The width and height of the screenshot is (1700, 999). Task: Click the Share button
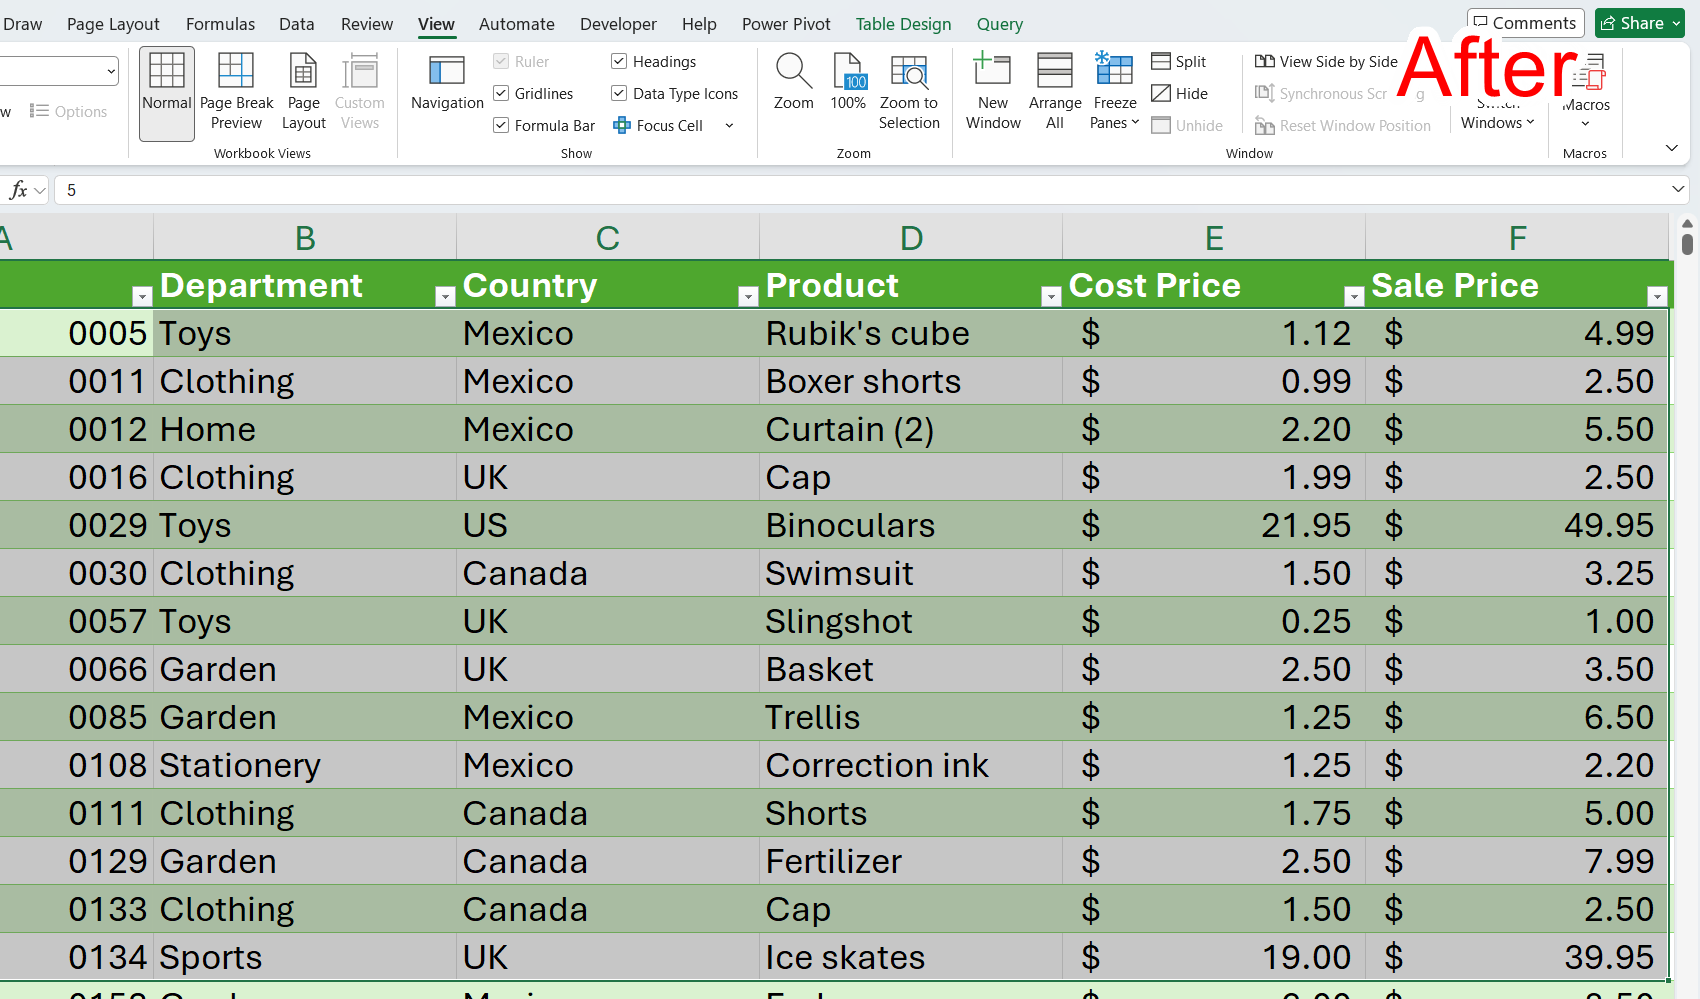point(1639,23)
